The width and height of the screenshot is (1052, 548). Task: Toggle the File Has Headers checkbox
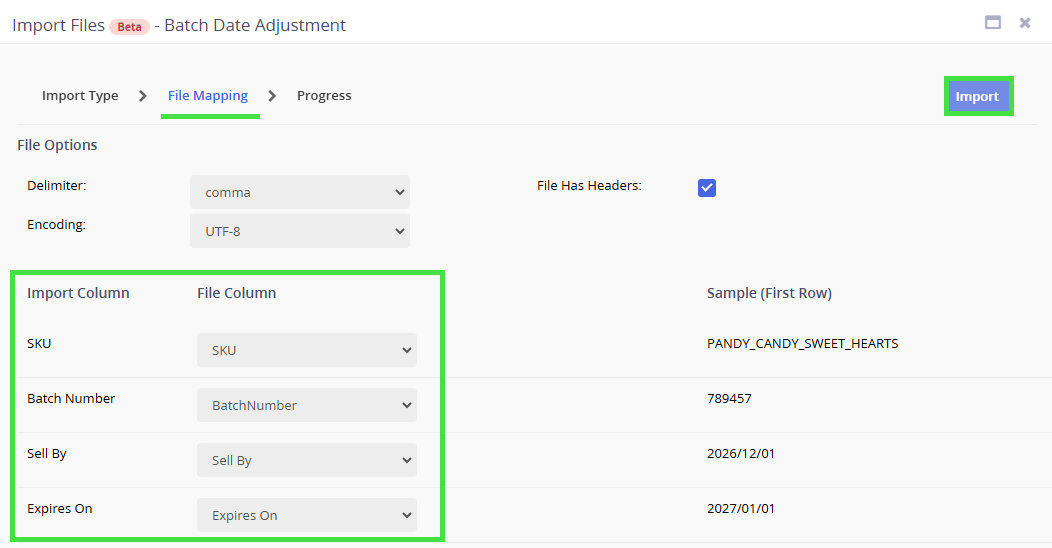(x=707, y=188)
